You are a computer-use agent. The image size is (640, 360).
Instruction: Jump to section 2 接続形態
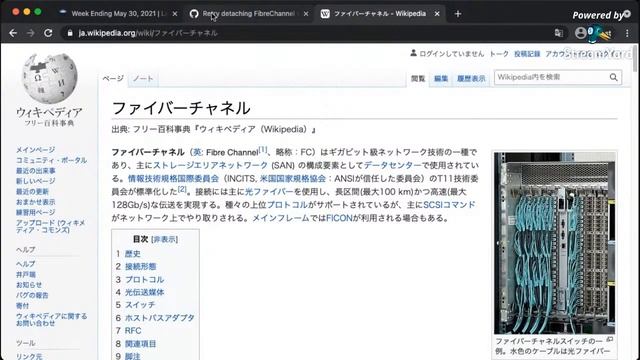140,267
